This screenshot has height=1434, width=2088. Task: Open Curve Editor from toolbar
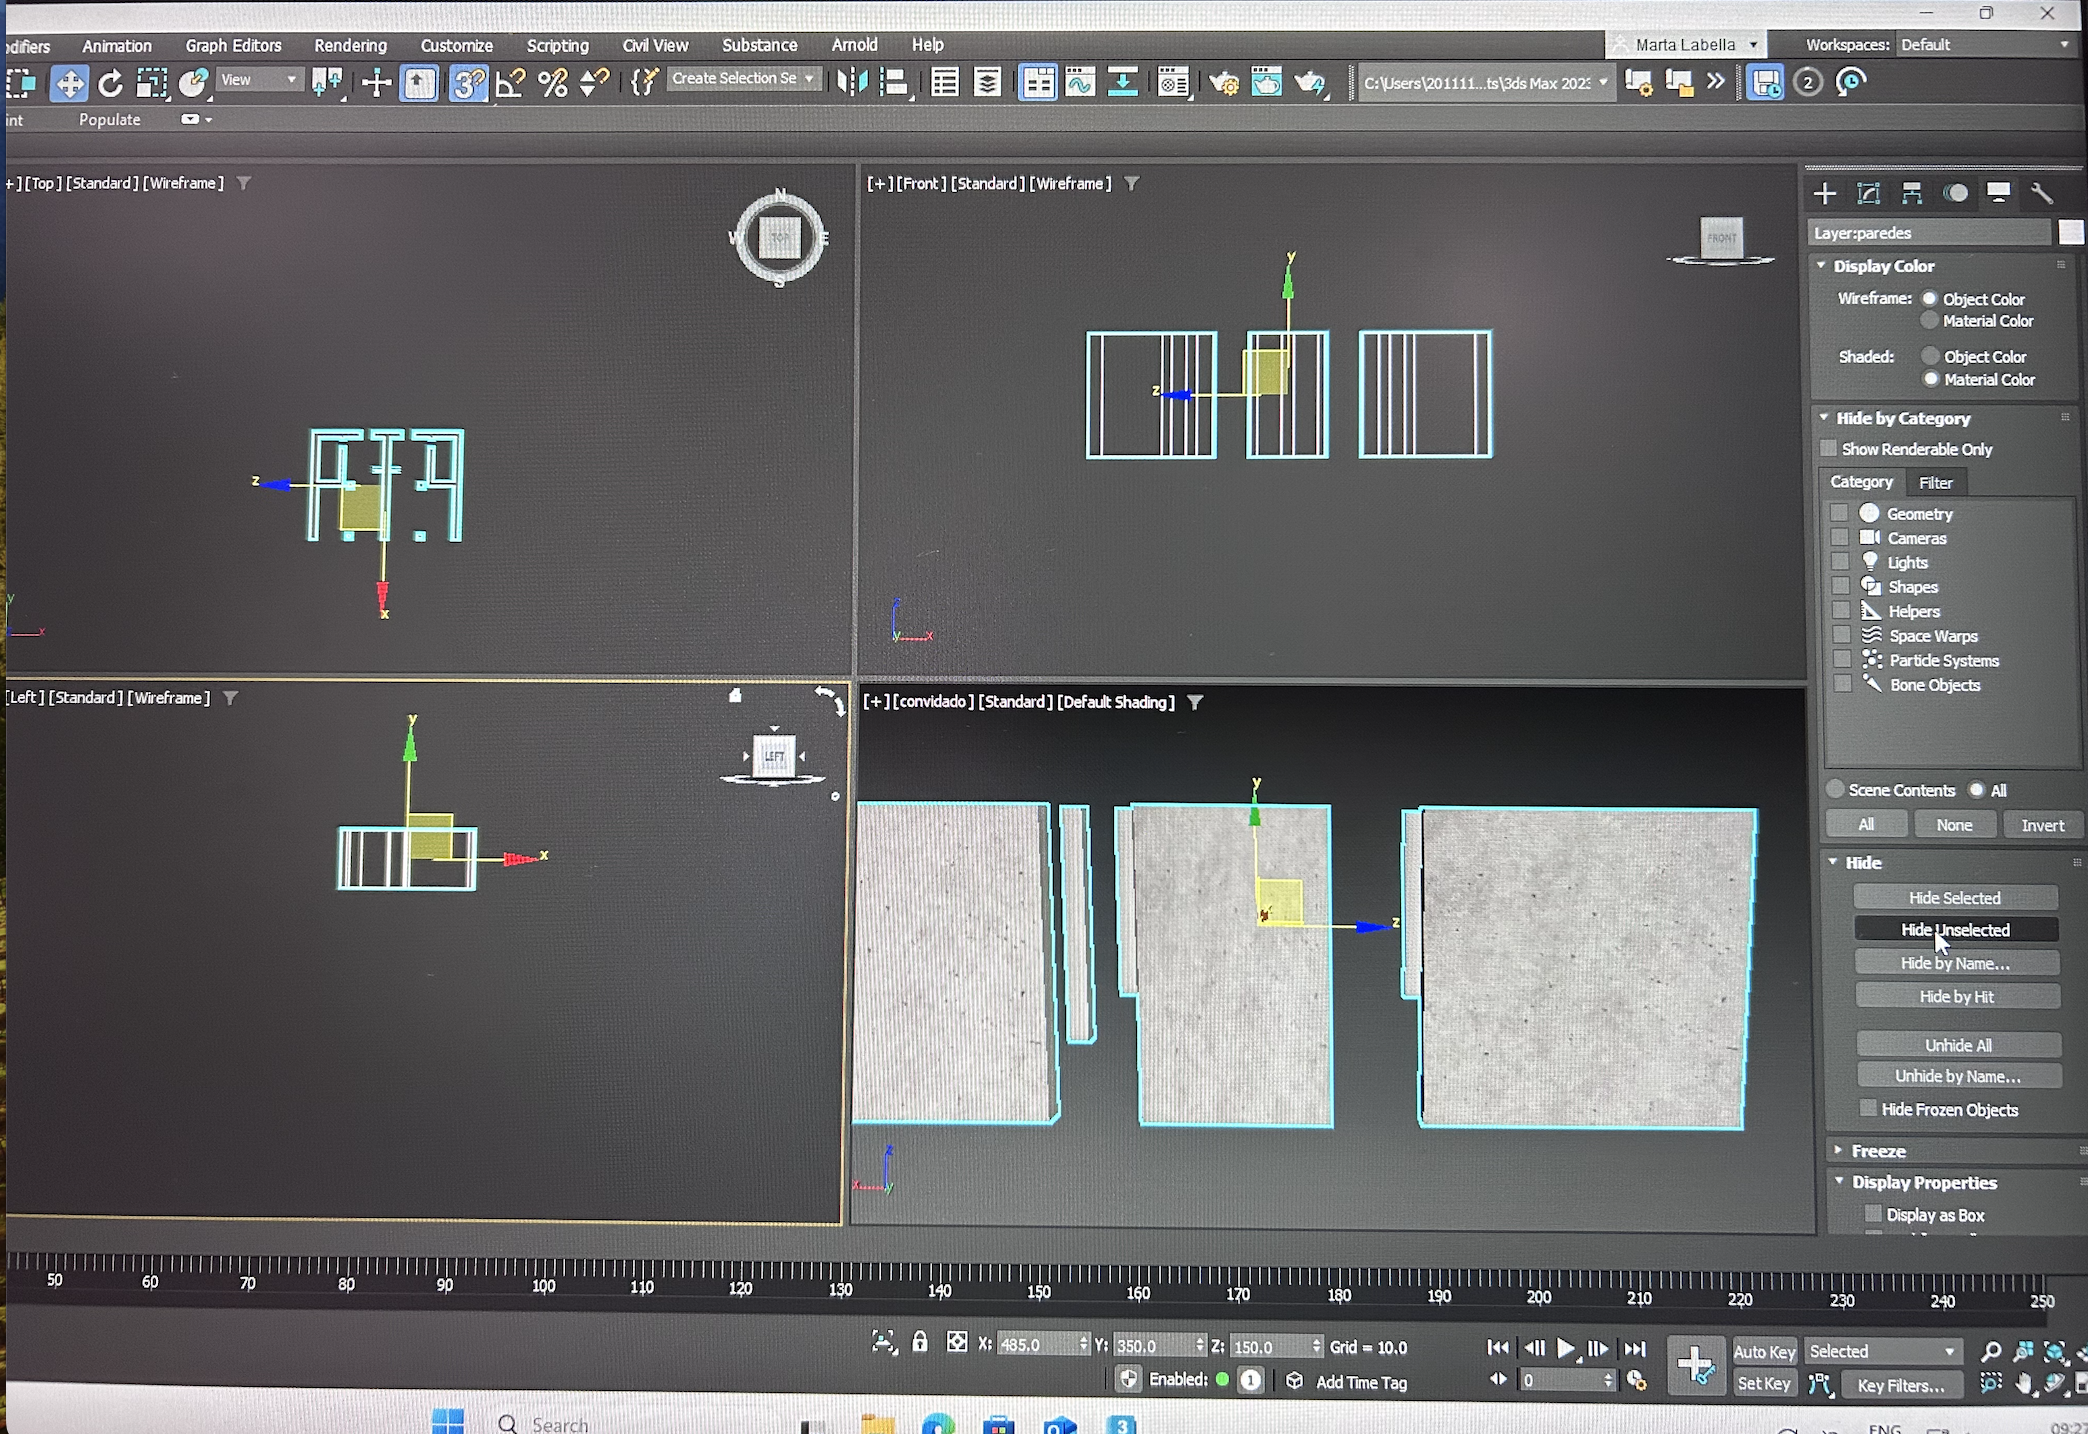tap(1080, 83)
